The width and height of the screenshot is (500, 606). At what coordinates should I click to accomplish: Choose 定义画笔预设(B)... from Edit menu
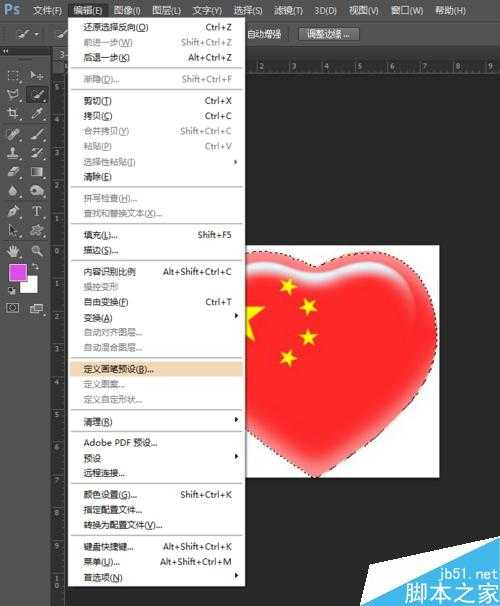[x=156, y=369]
